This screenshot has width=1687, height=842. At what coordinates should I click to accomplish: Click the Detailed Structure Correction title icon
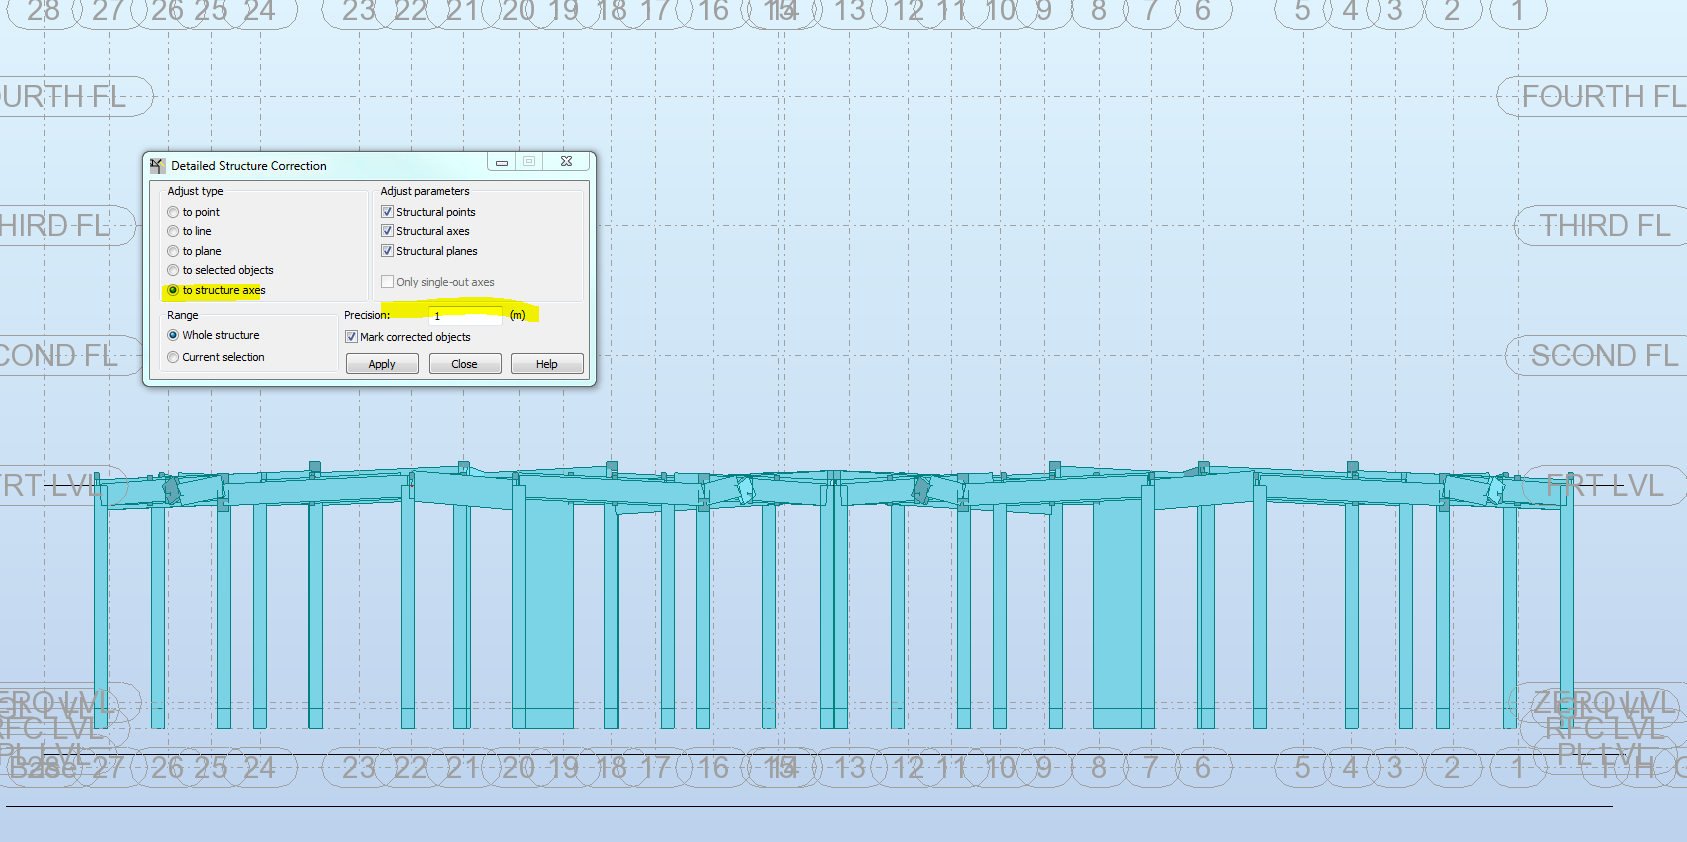[x=158, y=165]
